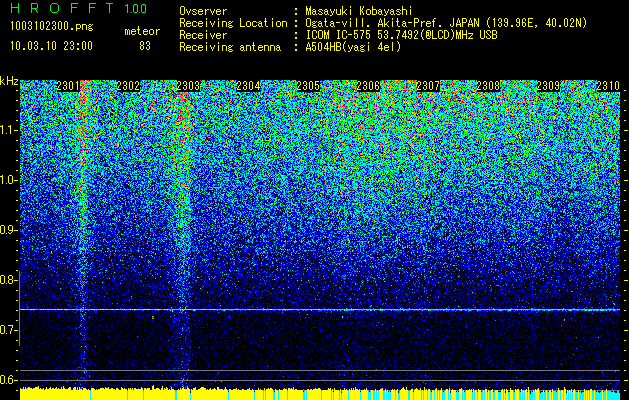The height and width of the screenshot is (400, 629).
Task: Click the filename 1003102300.png
Action: [x=52, y=27]
